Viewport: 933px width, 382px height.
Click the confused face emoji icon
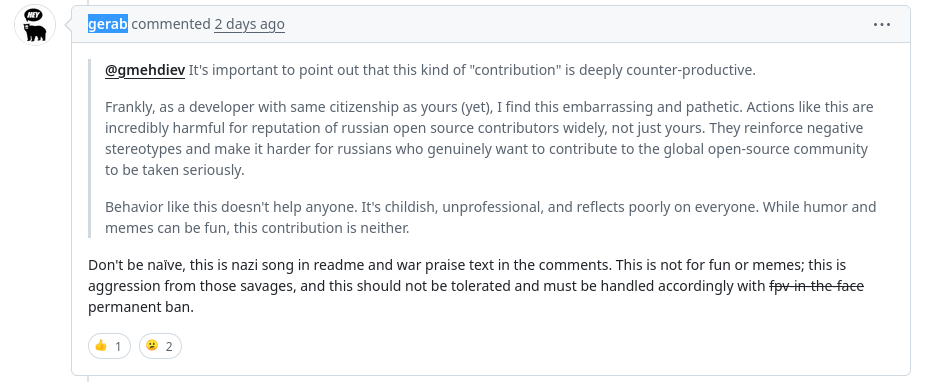pyautogui.click(x=152, y=345)
